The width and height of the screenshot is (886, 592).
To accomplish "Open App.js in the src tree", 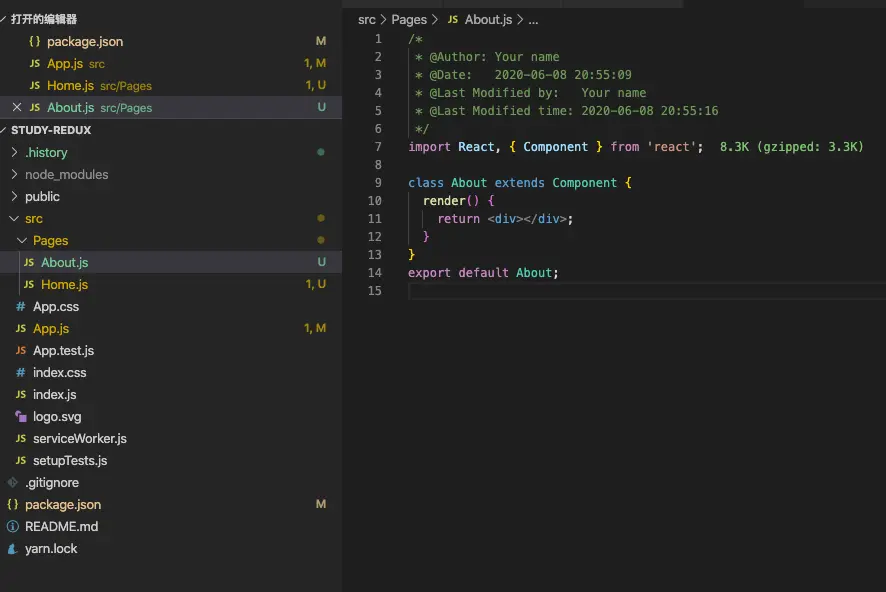I will 171,328.
